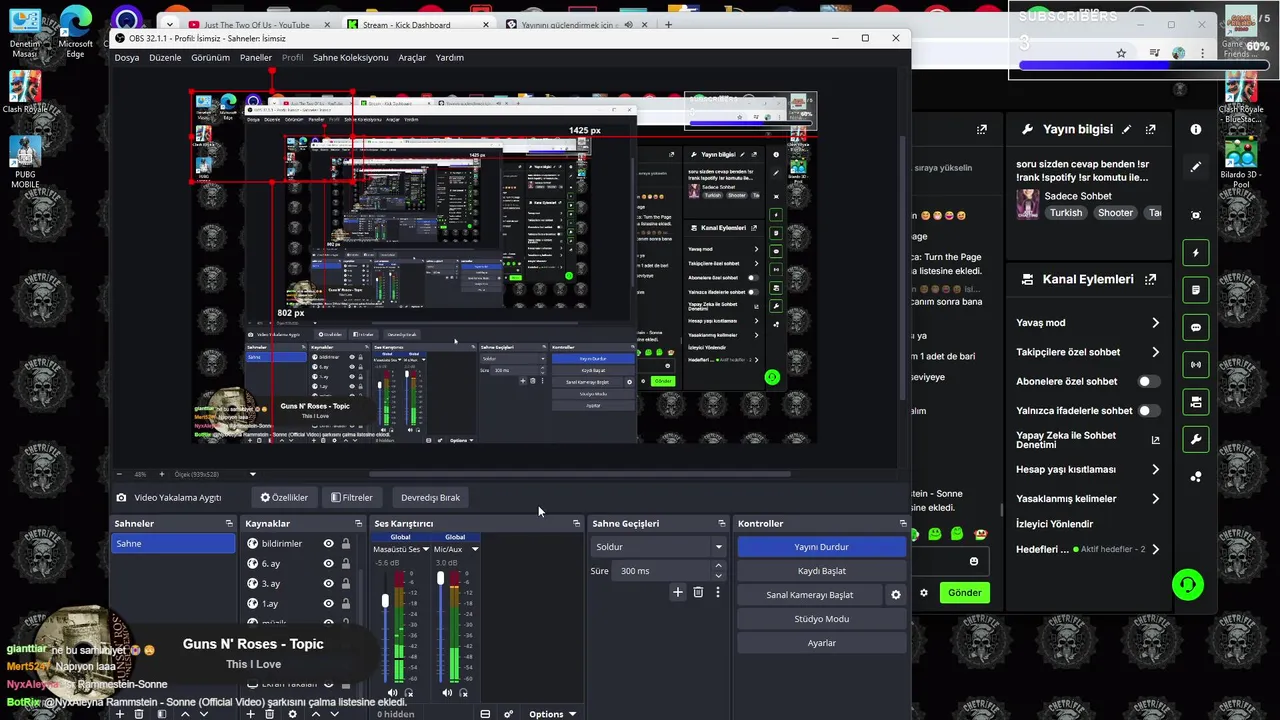Move selected source up in Kaynaklar

pos(316,714)
